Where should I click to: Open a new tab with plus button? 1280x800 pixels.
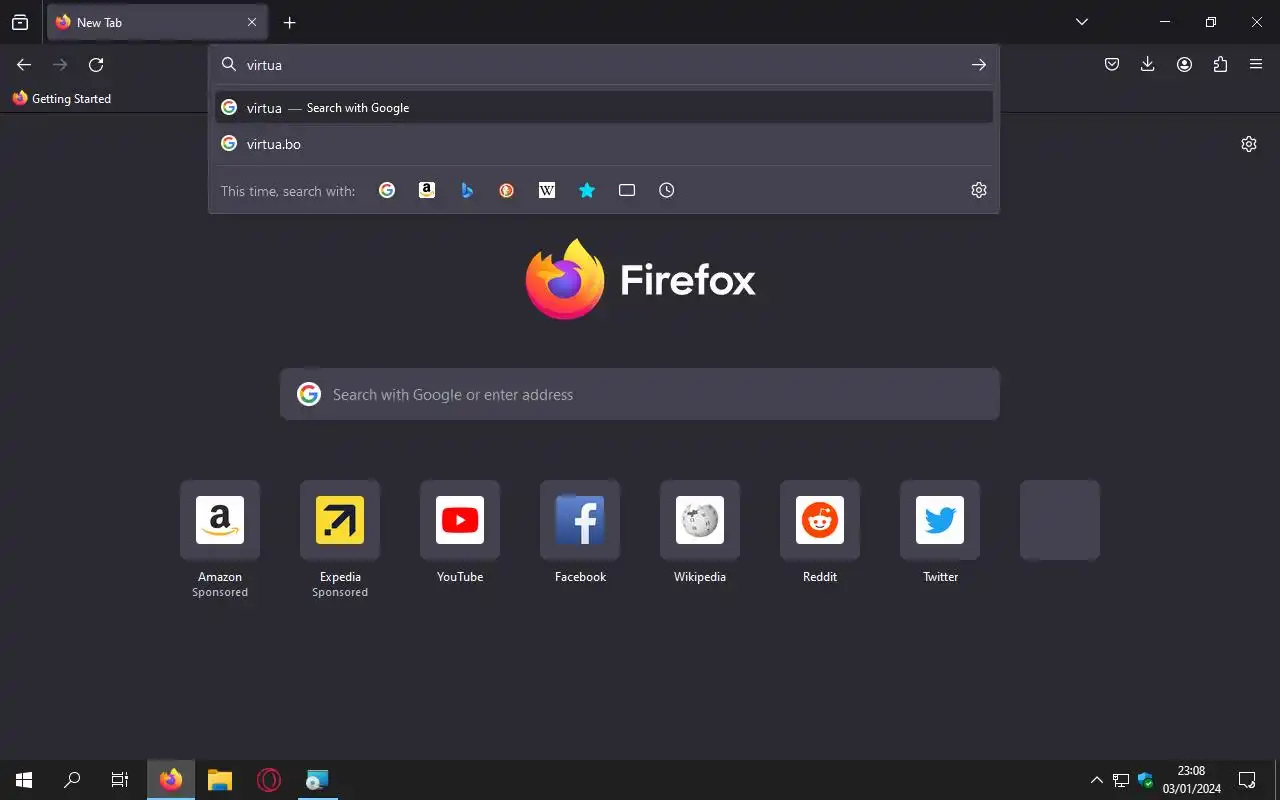click(289, 22)
